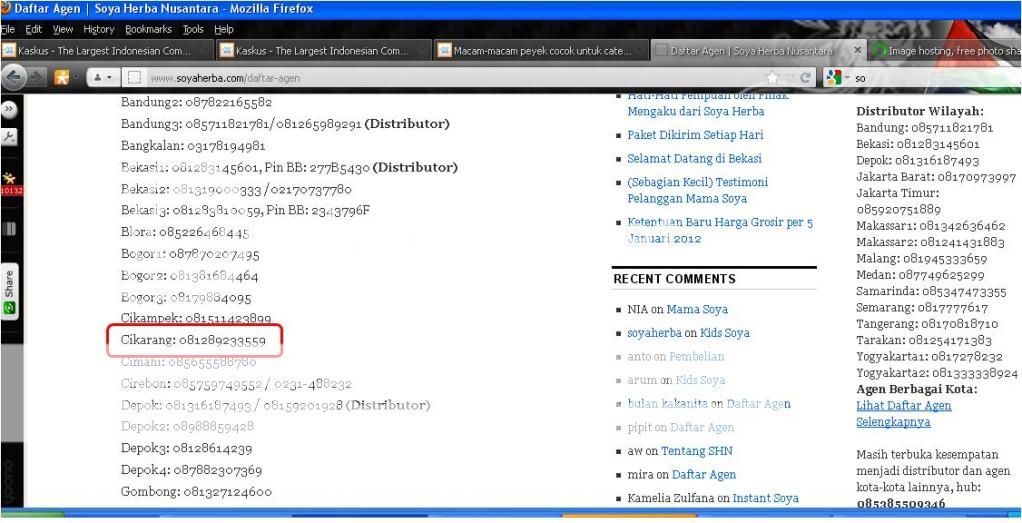The width and height of the screenshot is (1022, 523).
Task: Open 'Mama Soya' comment link by NIA
Action: 697,309
